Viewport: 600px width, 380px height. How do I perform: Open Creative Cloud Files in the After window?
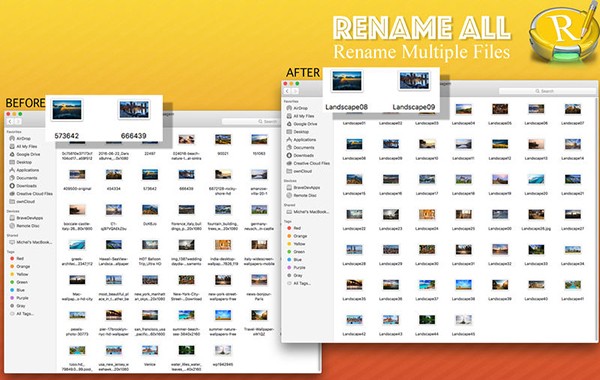(x=308, y=163)
